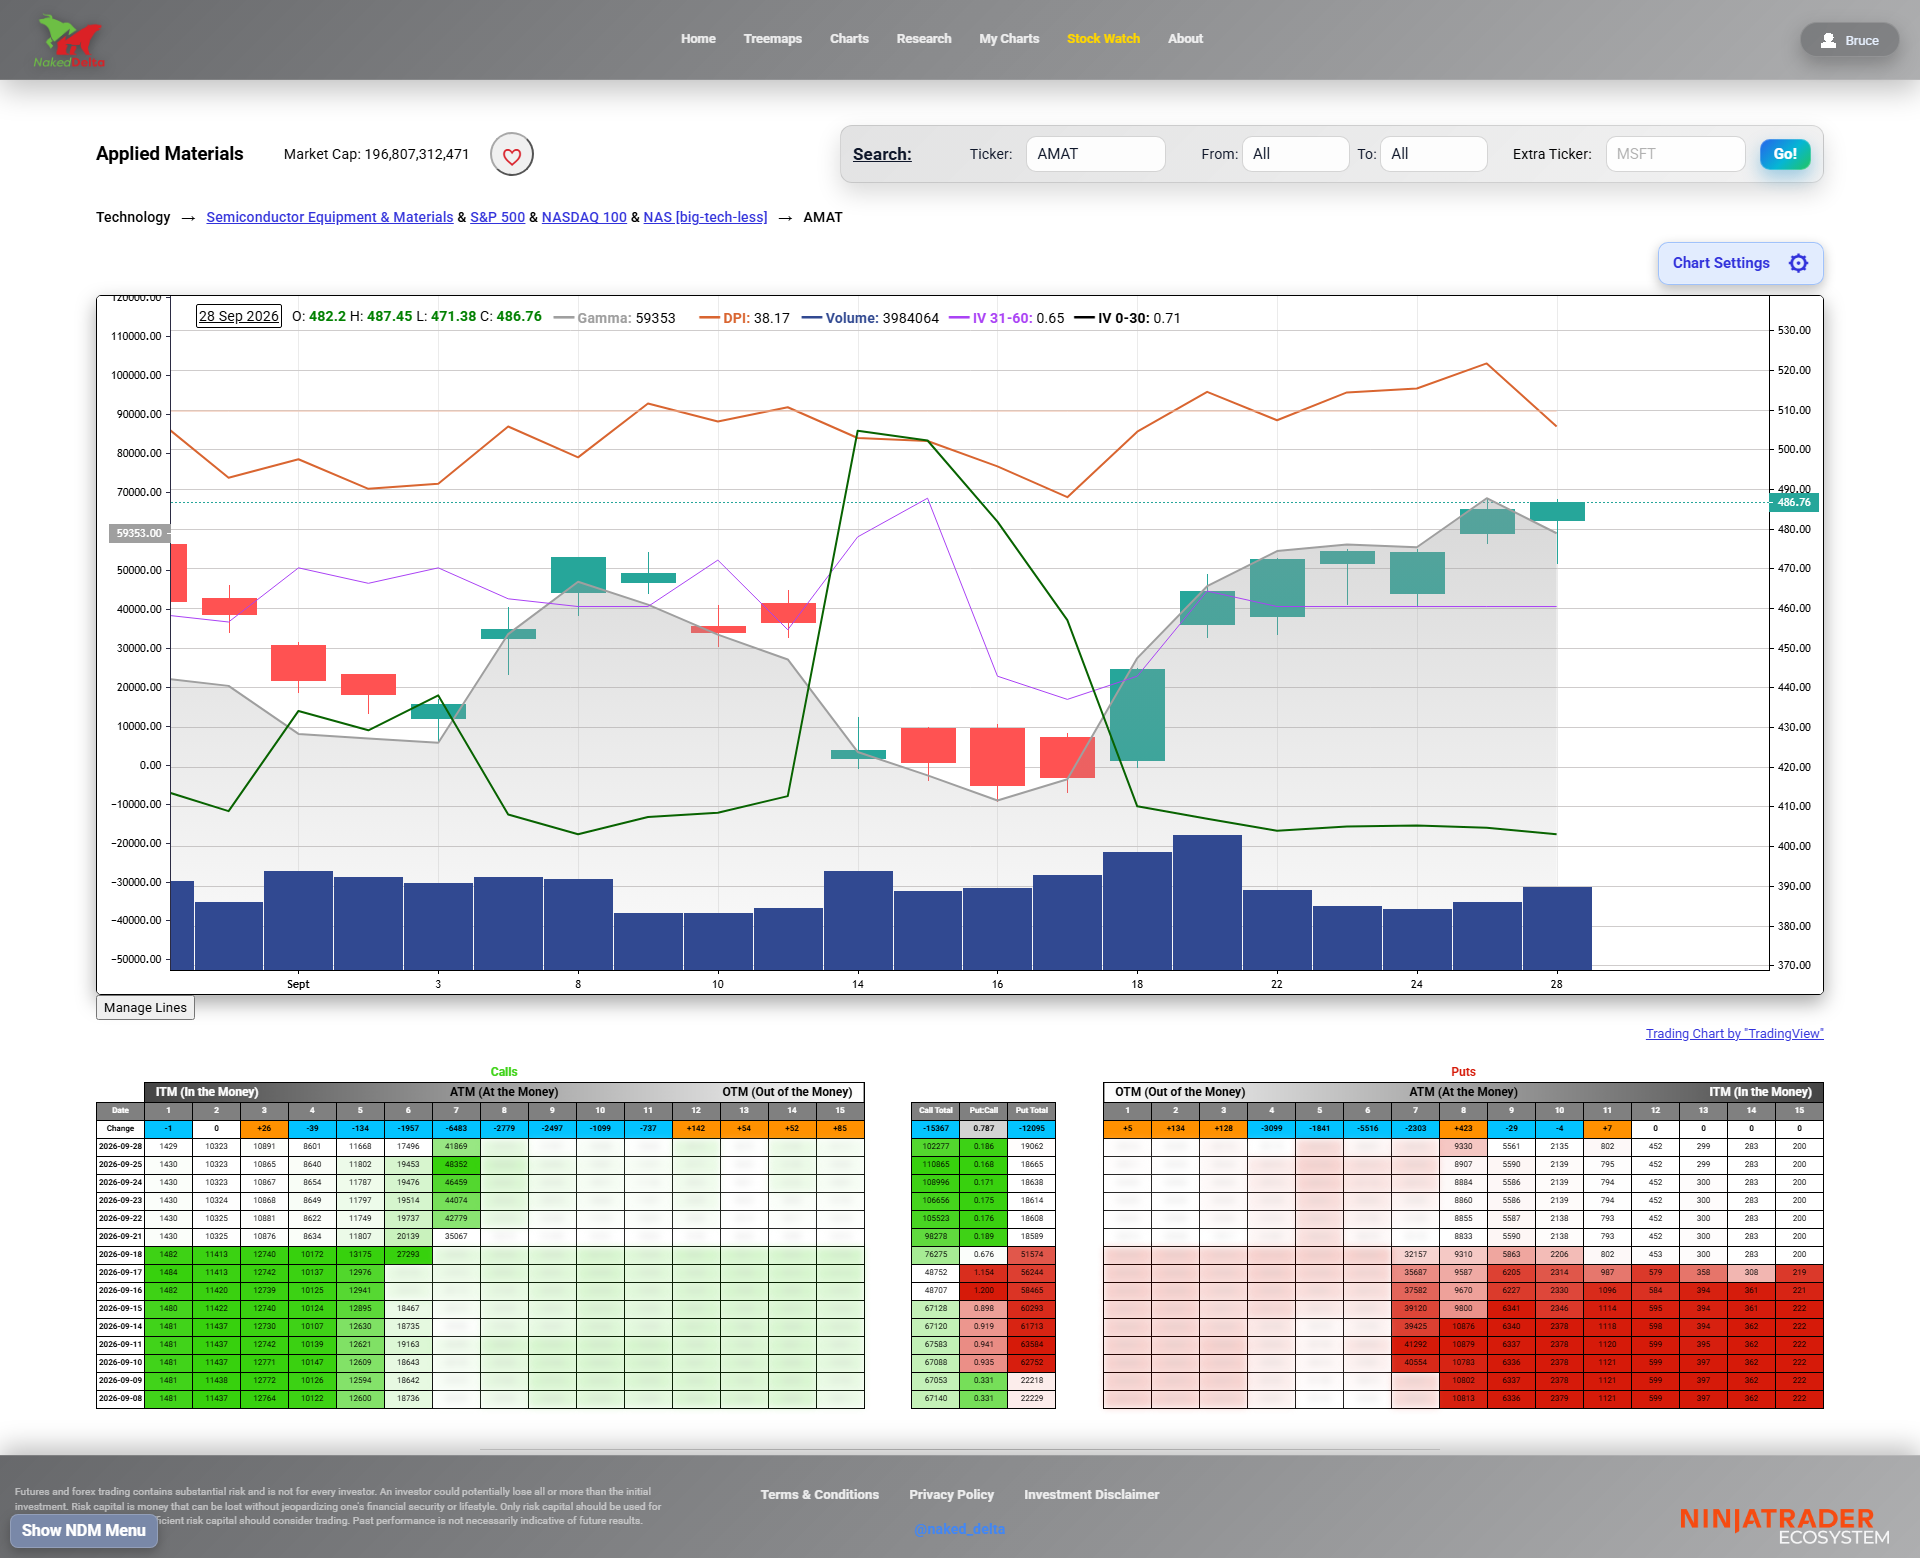
Task: Click the Go! search button
Action: click(1785, 154)
